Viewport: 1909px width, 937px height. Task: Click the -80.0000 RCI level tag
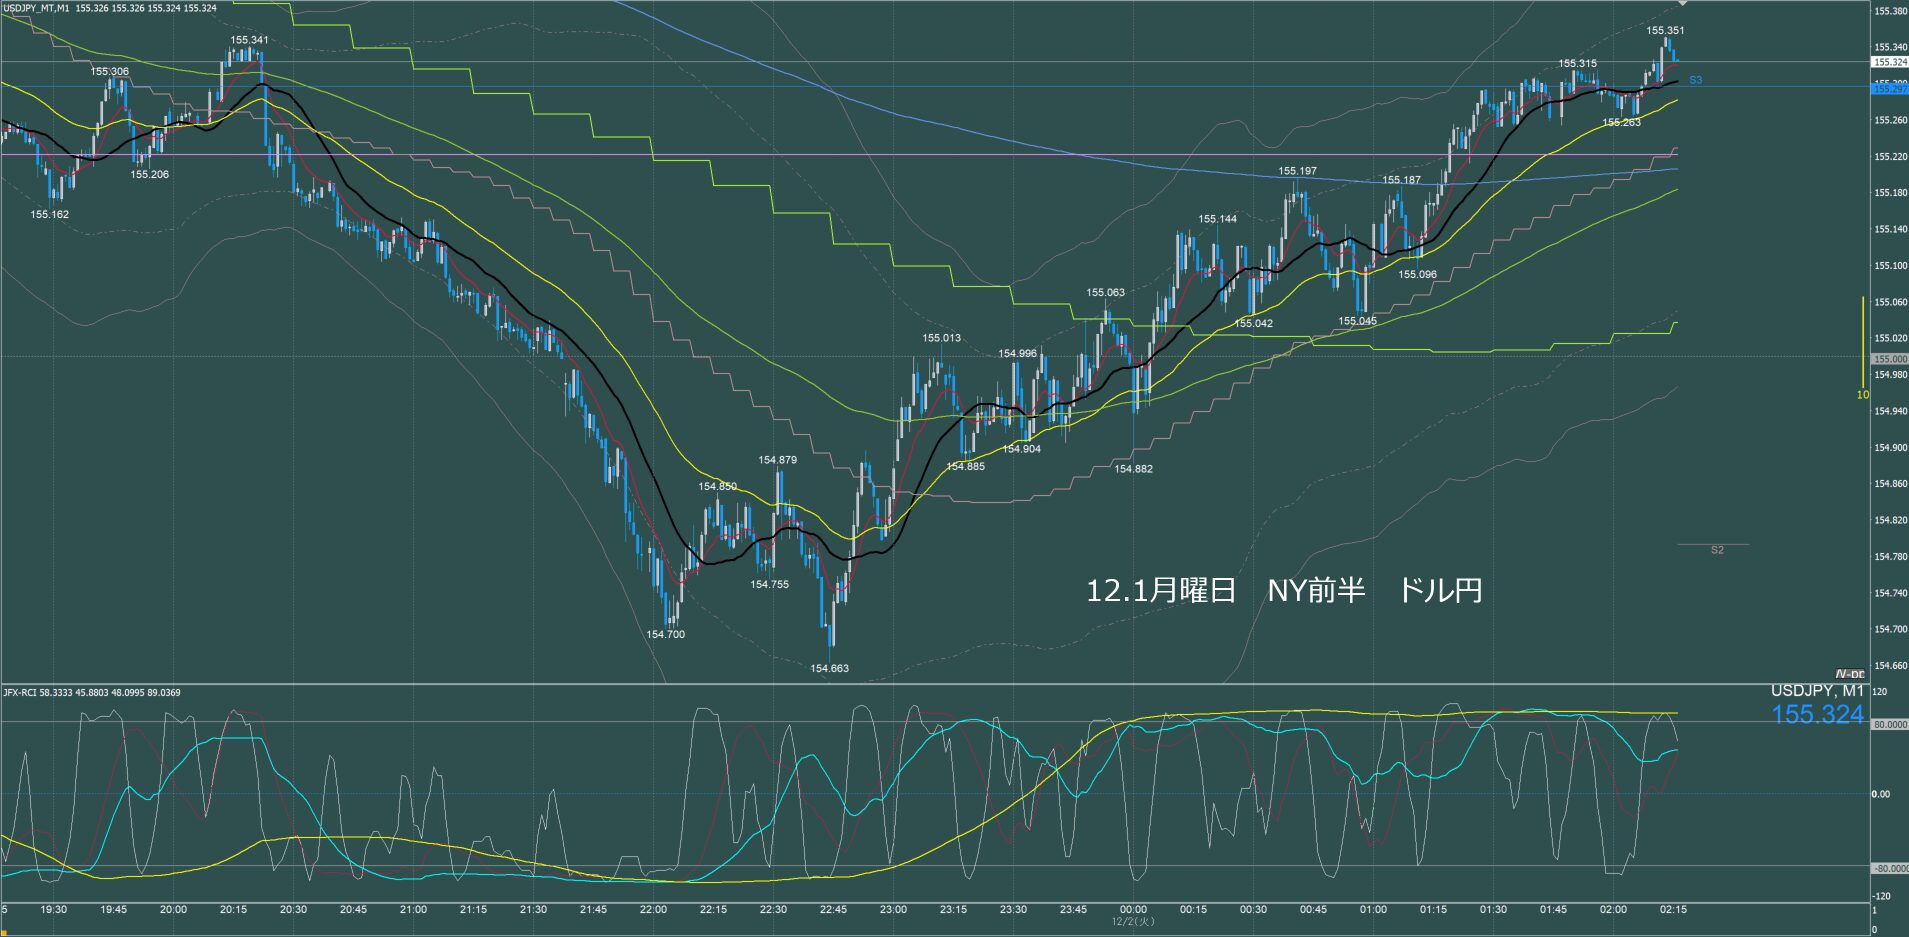click(1889, 868)
